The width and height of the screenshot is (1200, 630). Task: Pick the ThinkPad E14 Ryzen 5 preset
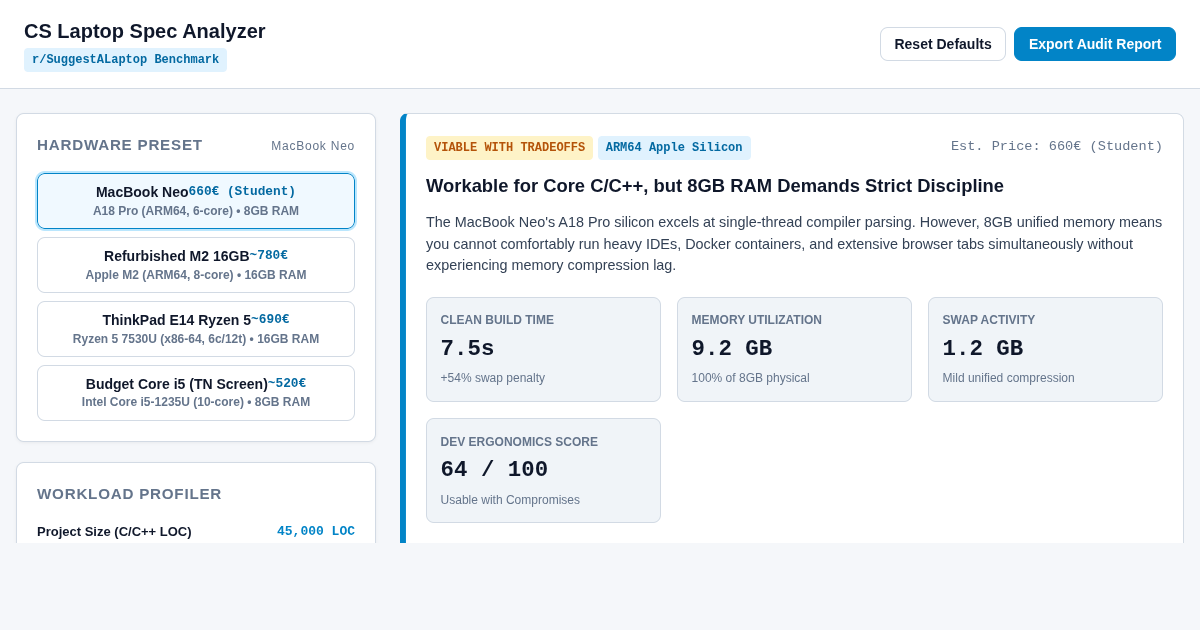coord(196,329)
